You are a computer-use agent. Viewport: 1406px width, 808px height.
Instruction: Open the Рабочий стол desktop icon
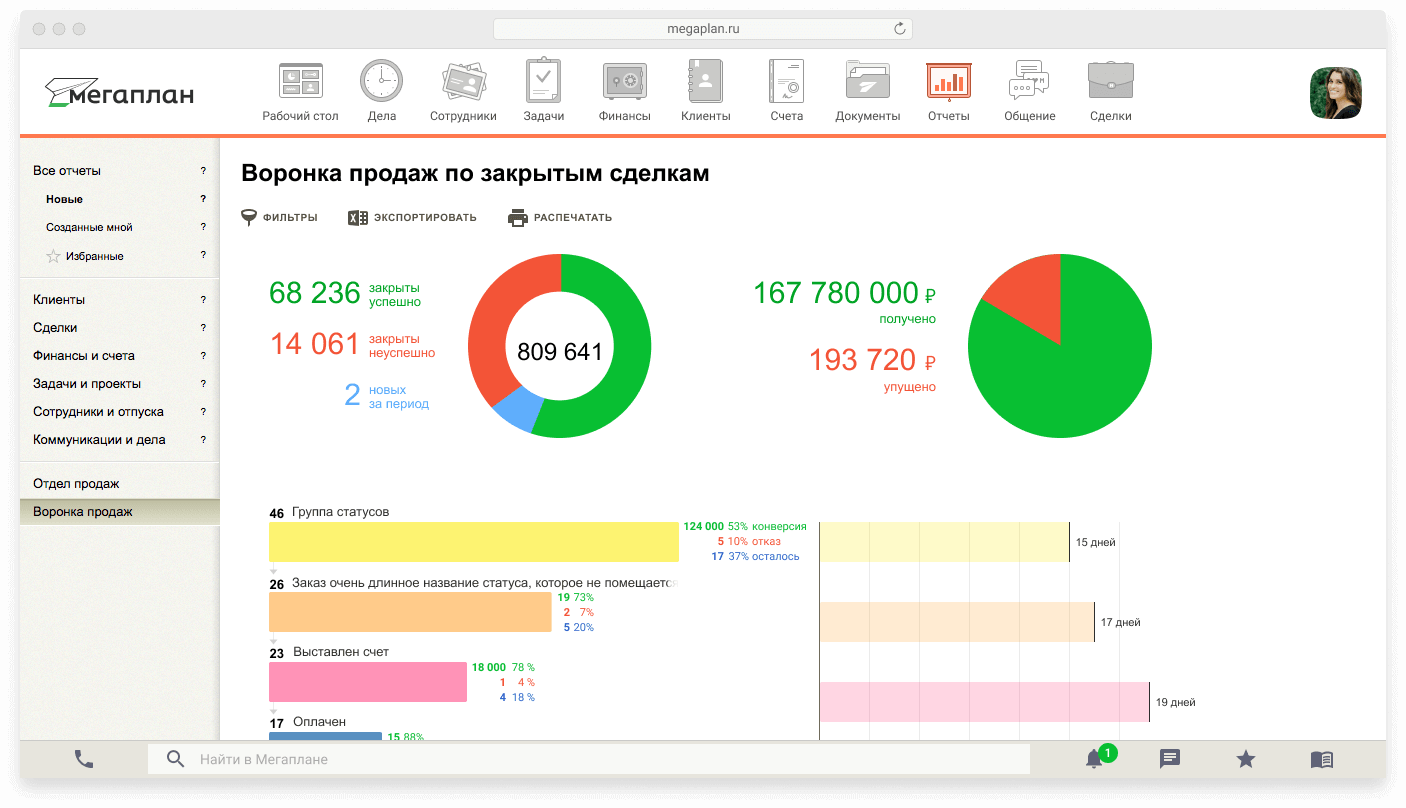[x=300, y=82]
